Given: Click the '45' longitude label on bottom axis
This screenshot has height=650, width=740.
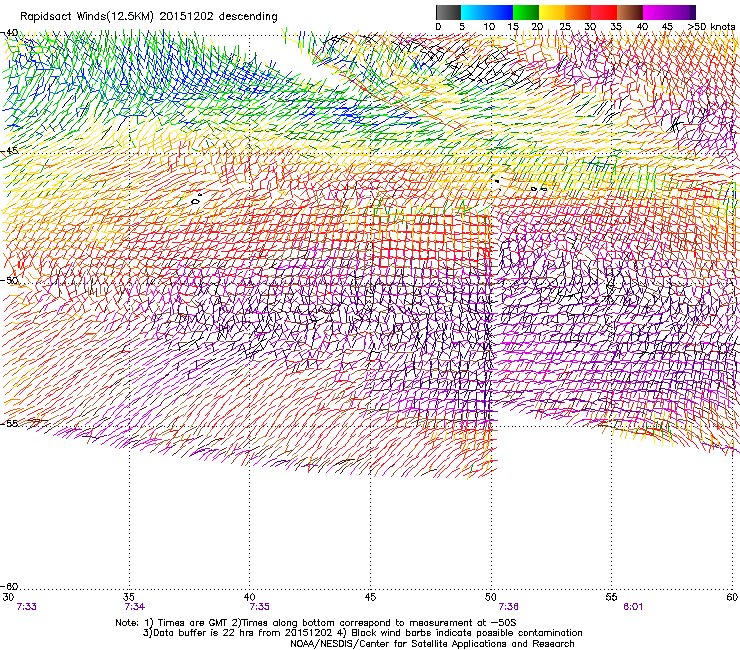Looking at the screenshot, I should 370,597.
